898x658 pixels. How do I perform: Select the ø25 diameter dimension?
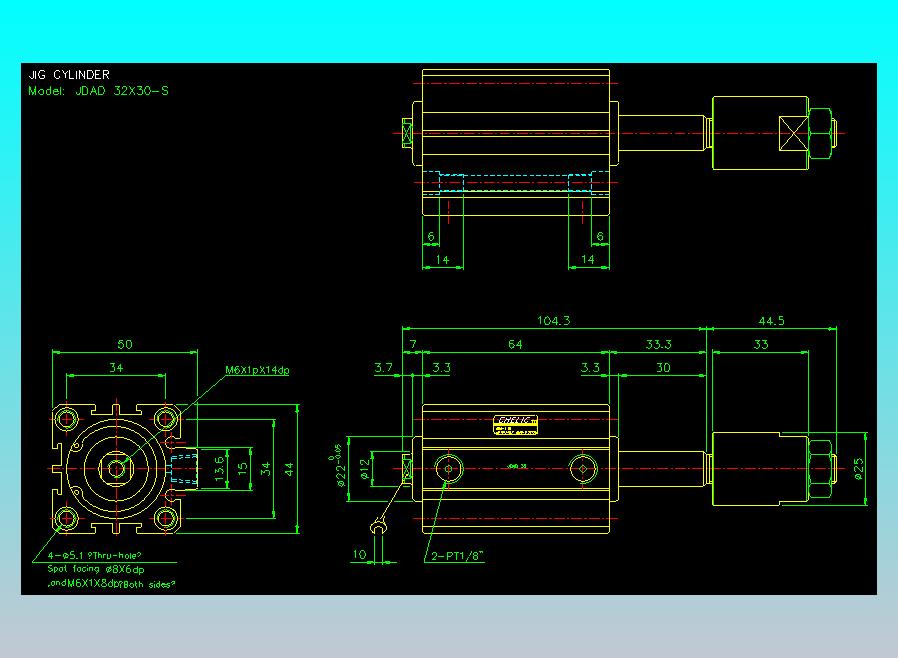tap(858, 468)
